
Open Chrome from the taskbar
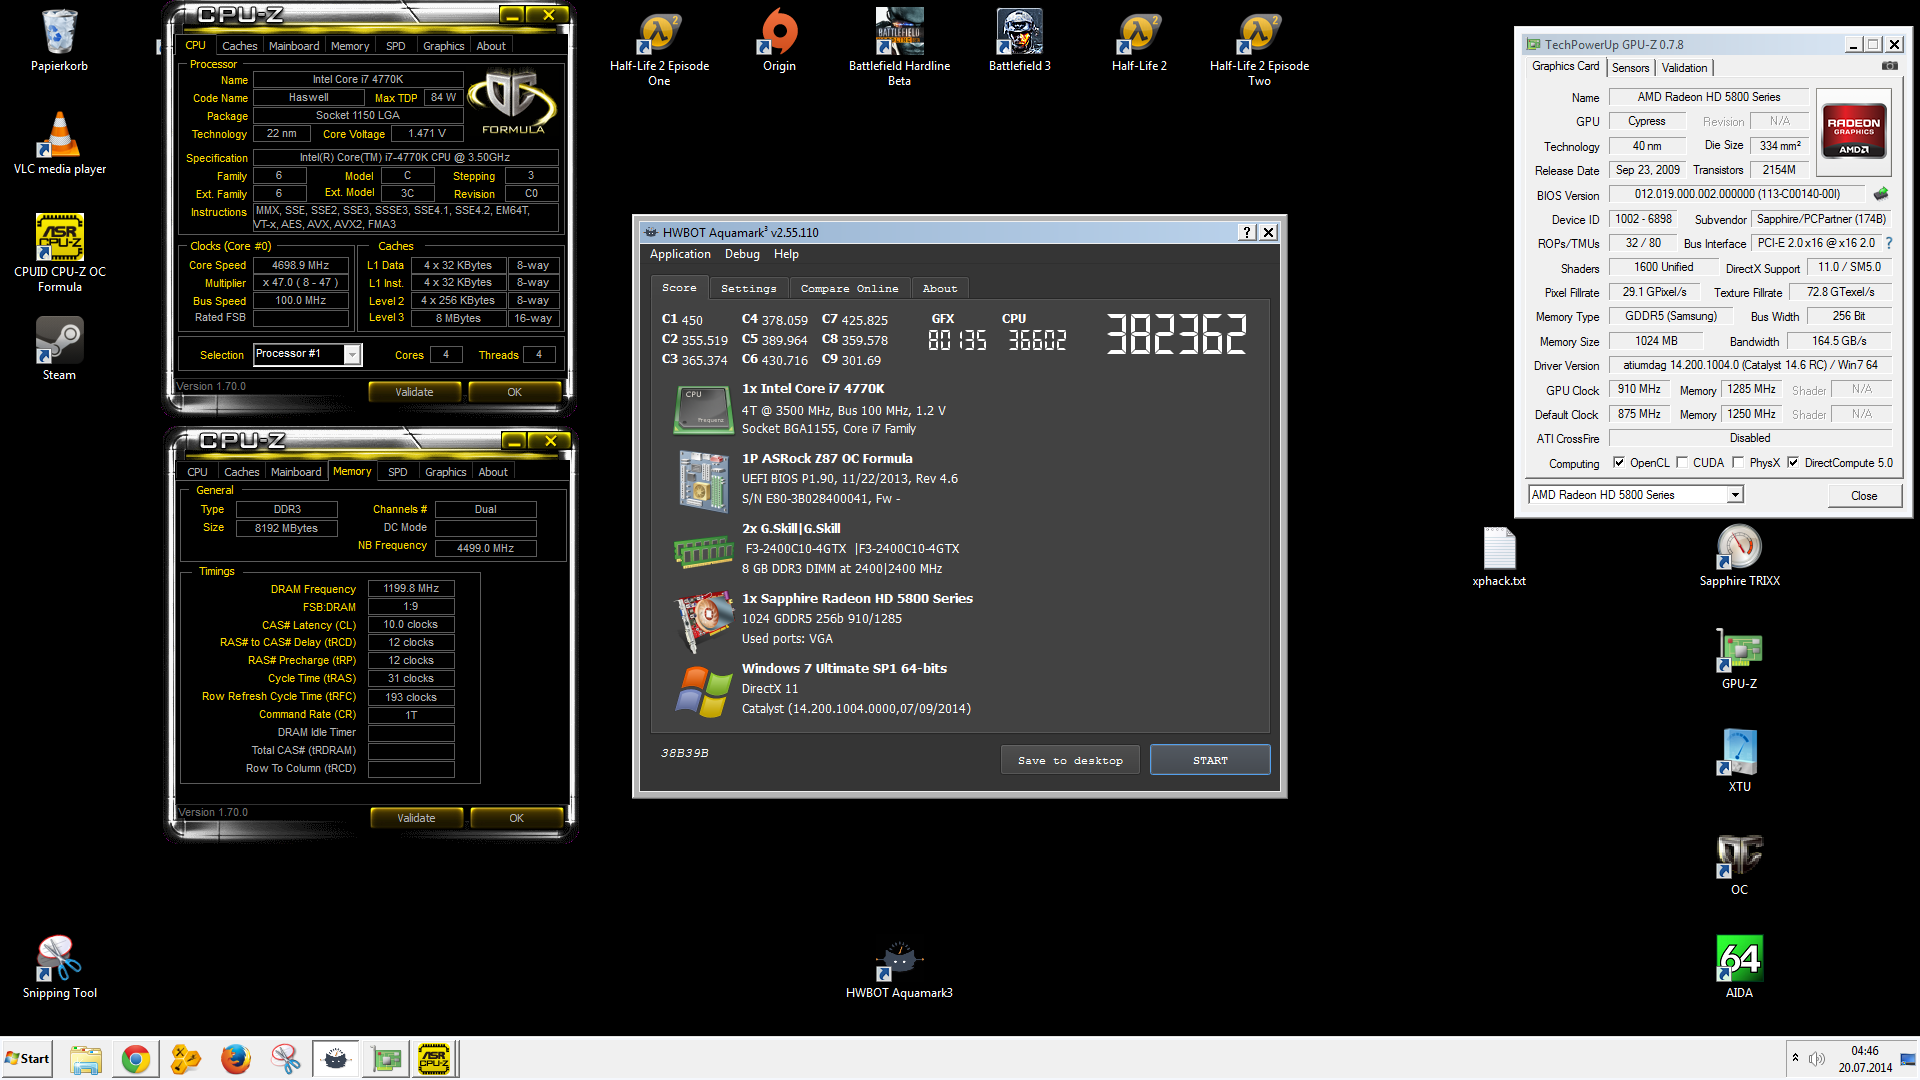pyautogui.click(x=136, y=1059)
